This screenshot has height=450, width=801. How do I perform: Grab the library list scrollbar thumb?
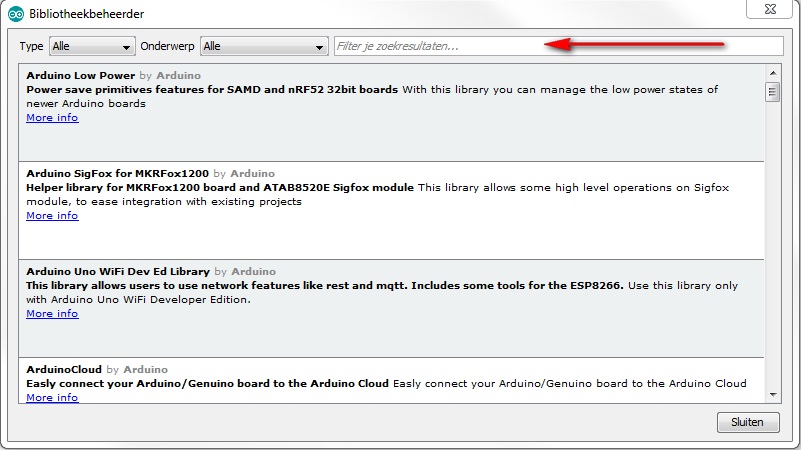point(772,92)
